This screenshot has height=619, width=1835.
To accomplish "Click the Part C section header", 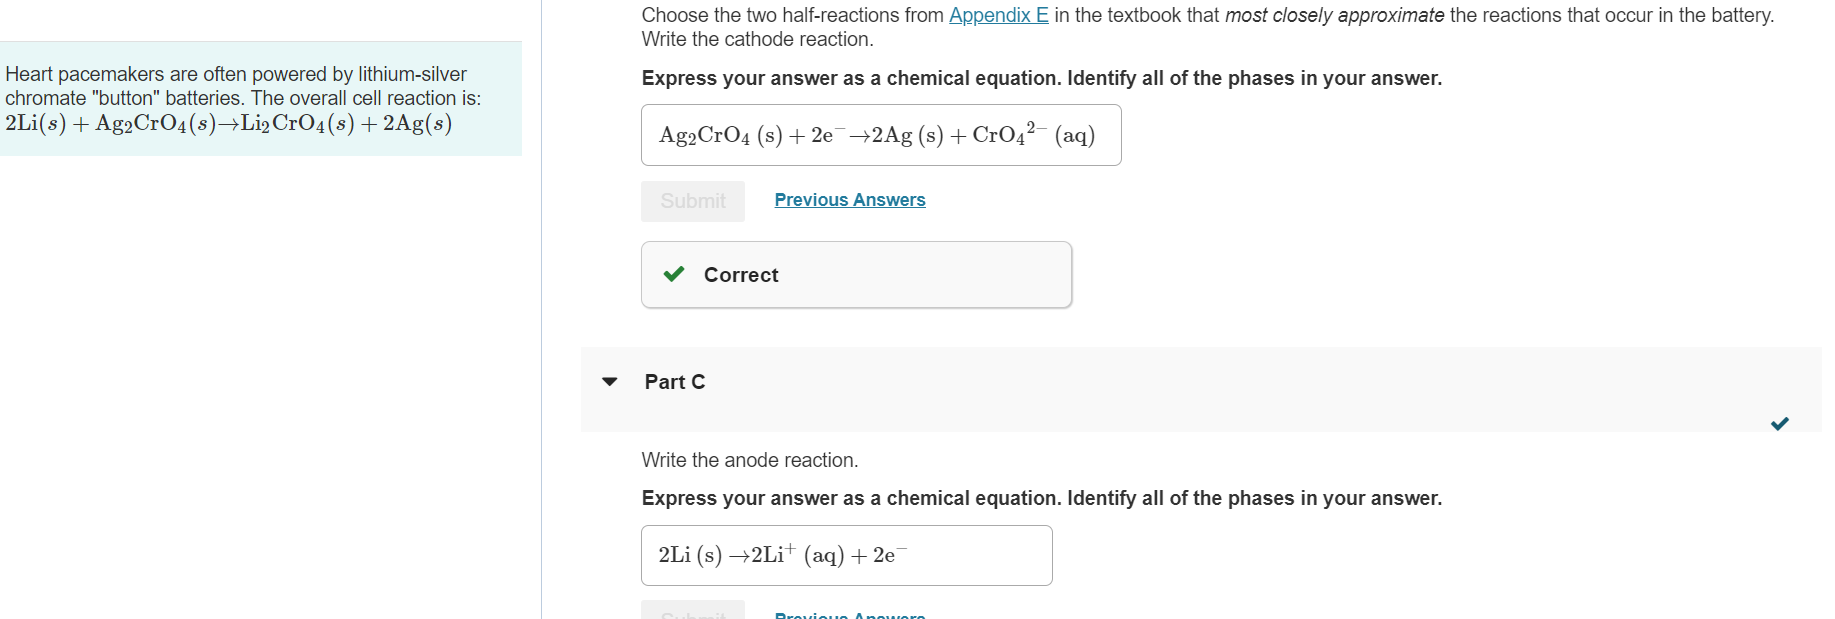I will [x=675, y=381].
